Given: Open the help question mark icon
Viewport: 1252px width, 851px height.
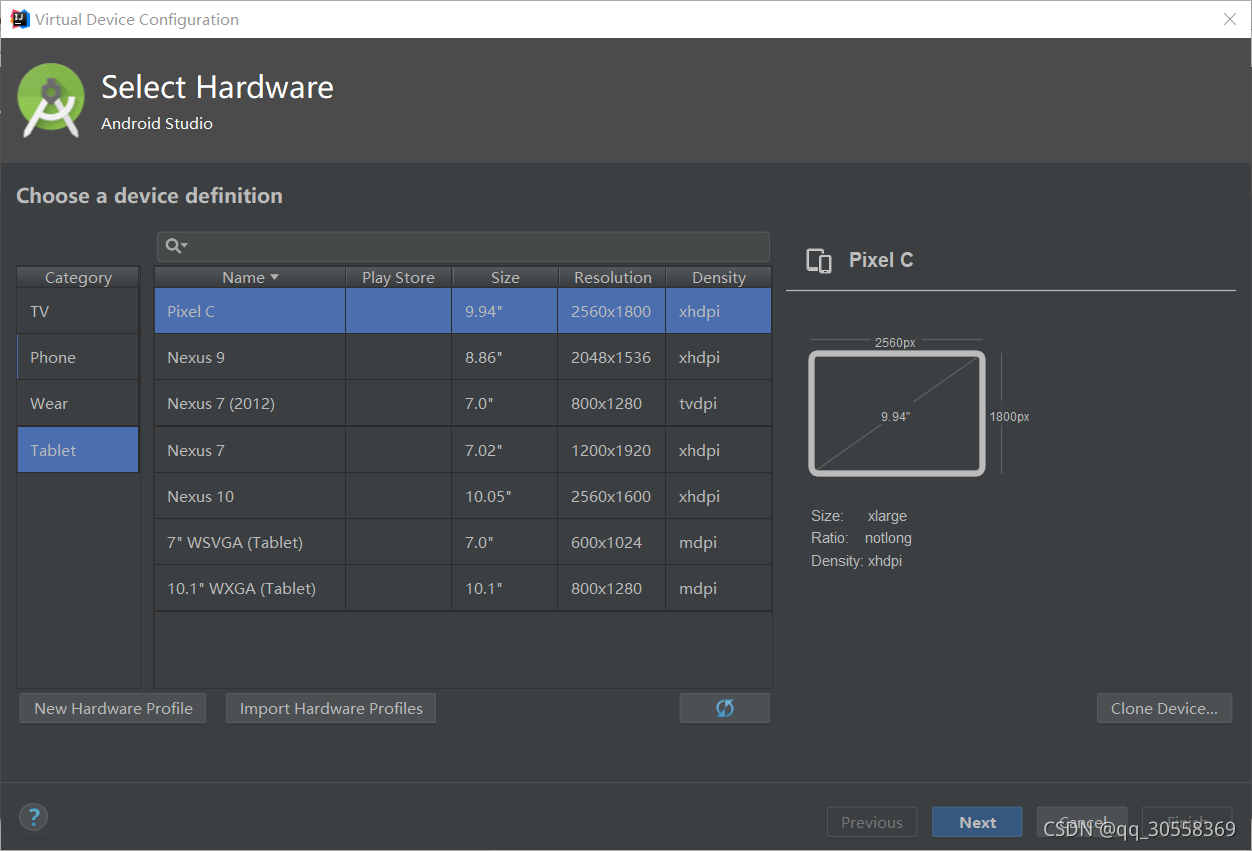Looking at the screenshot, I should tap(33, 816).
